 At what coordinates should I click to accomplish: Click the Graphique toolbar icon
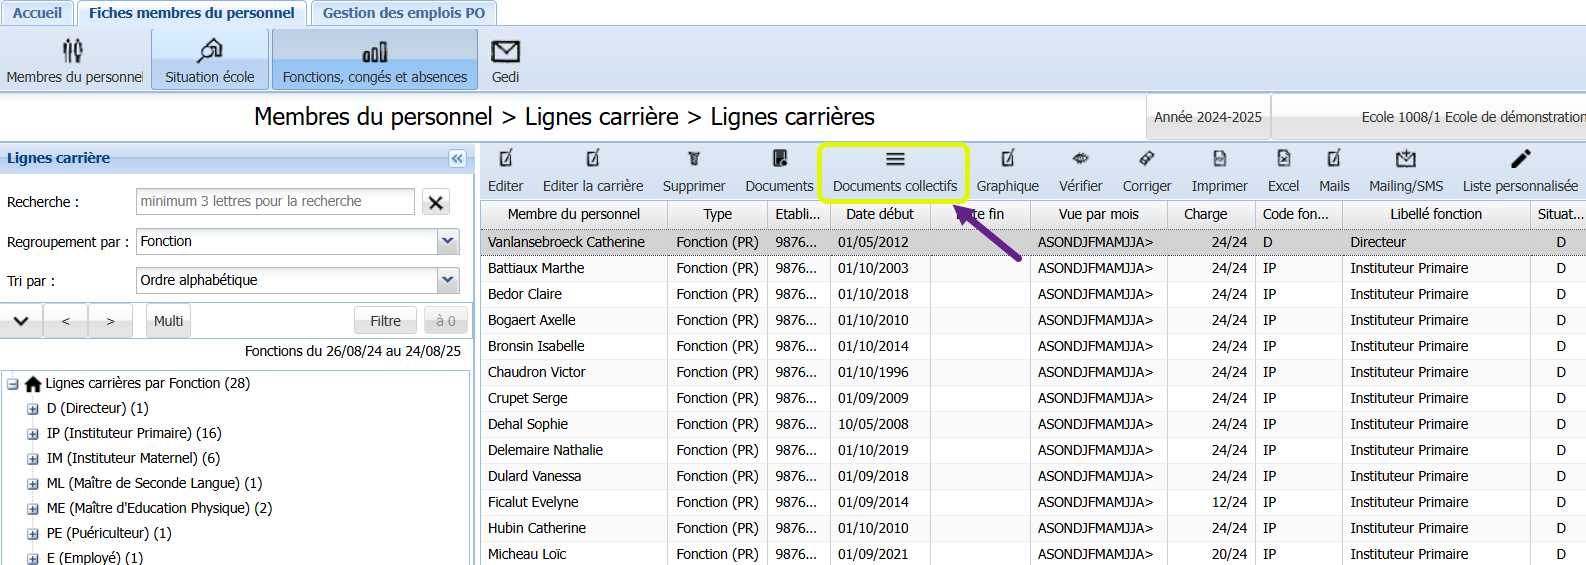1007,159
